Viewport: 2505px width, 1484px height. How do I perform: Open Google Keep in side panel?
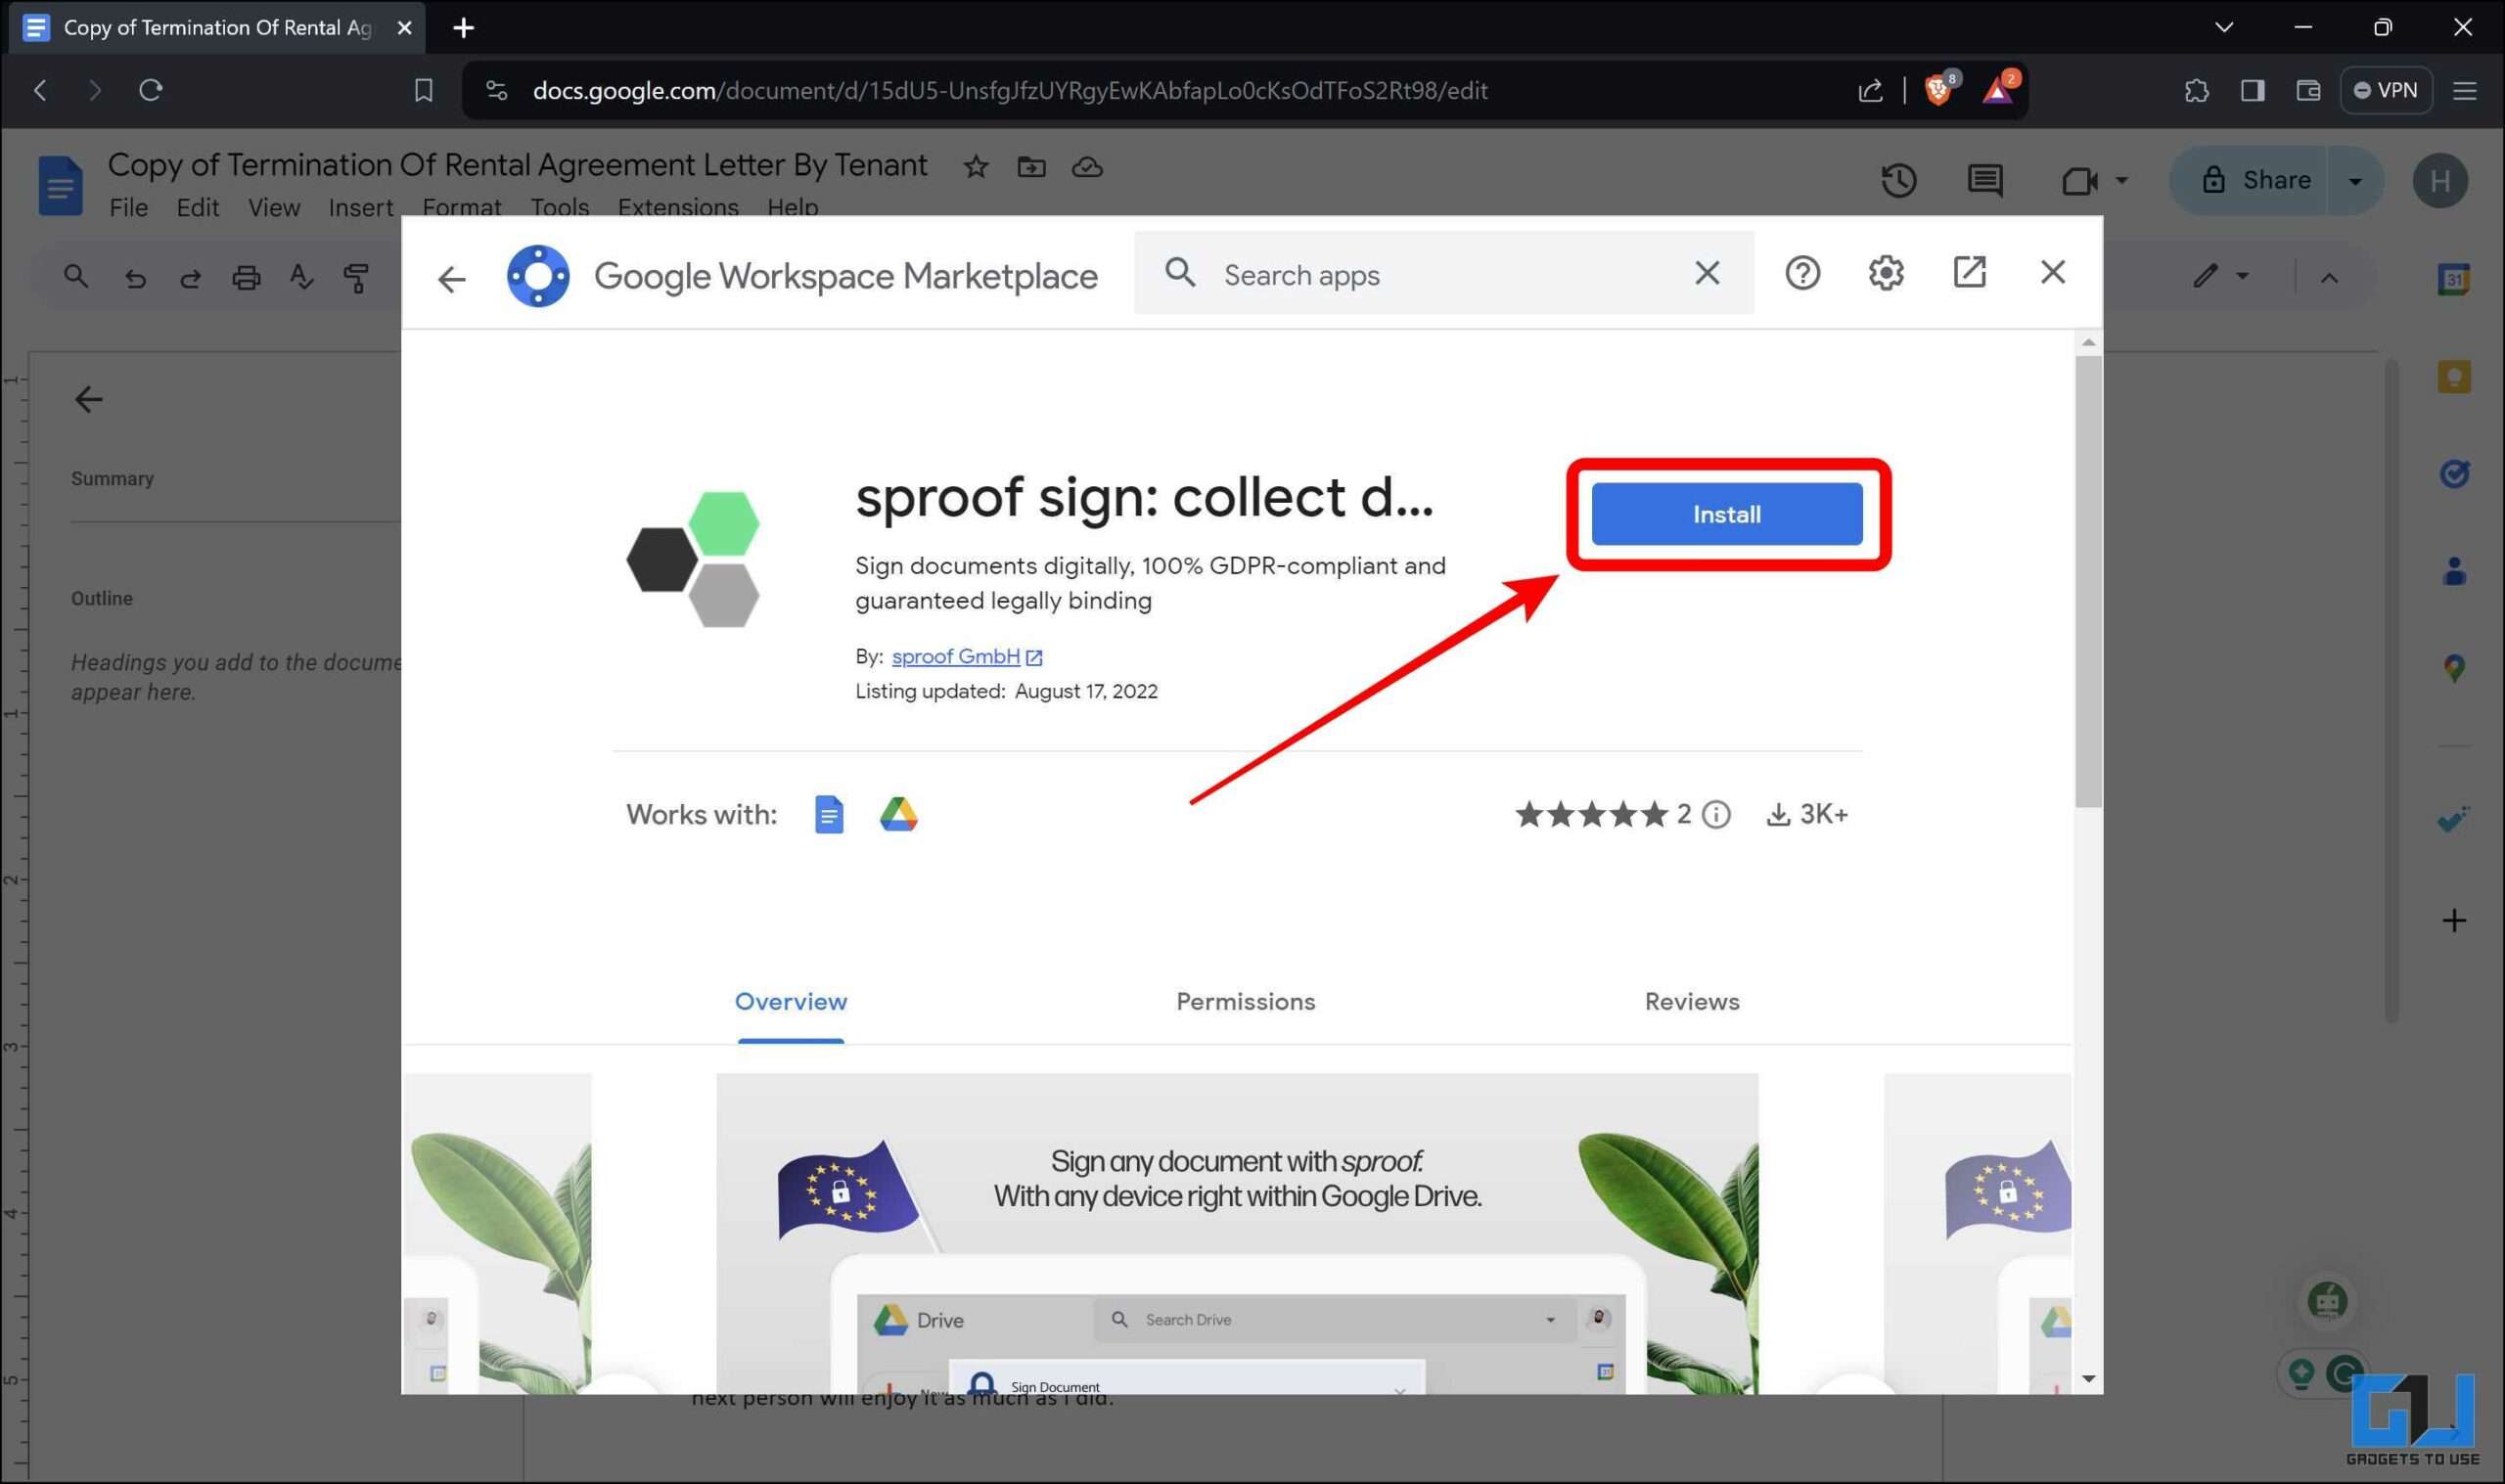tap(2453, 376)
